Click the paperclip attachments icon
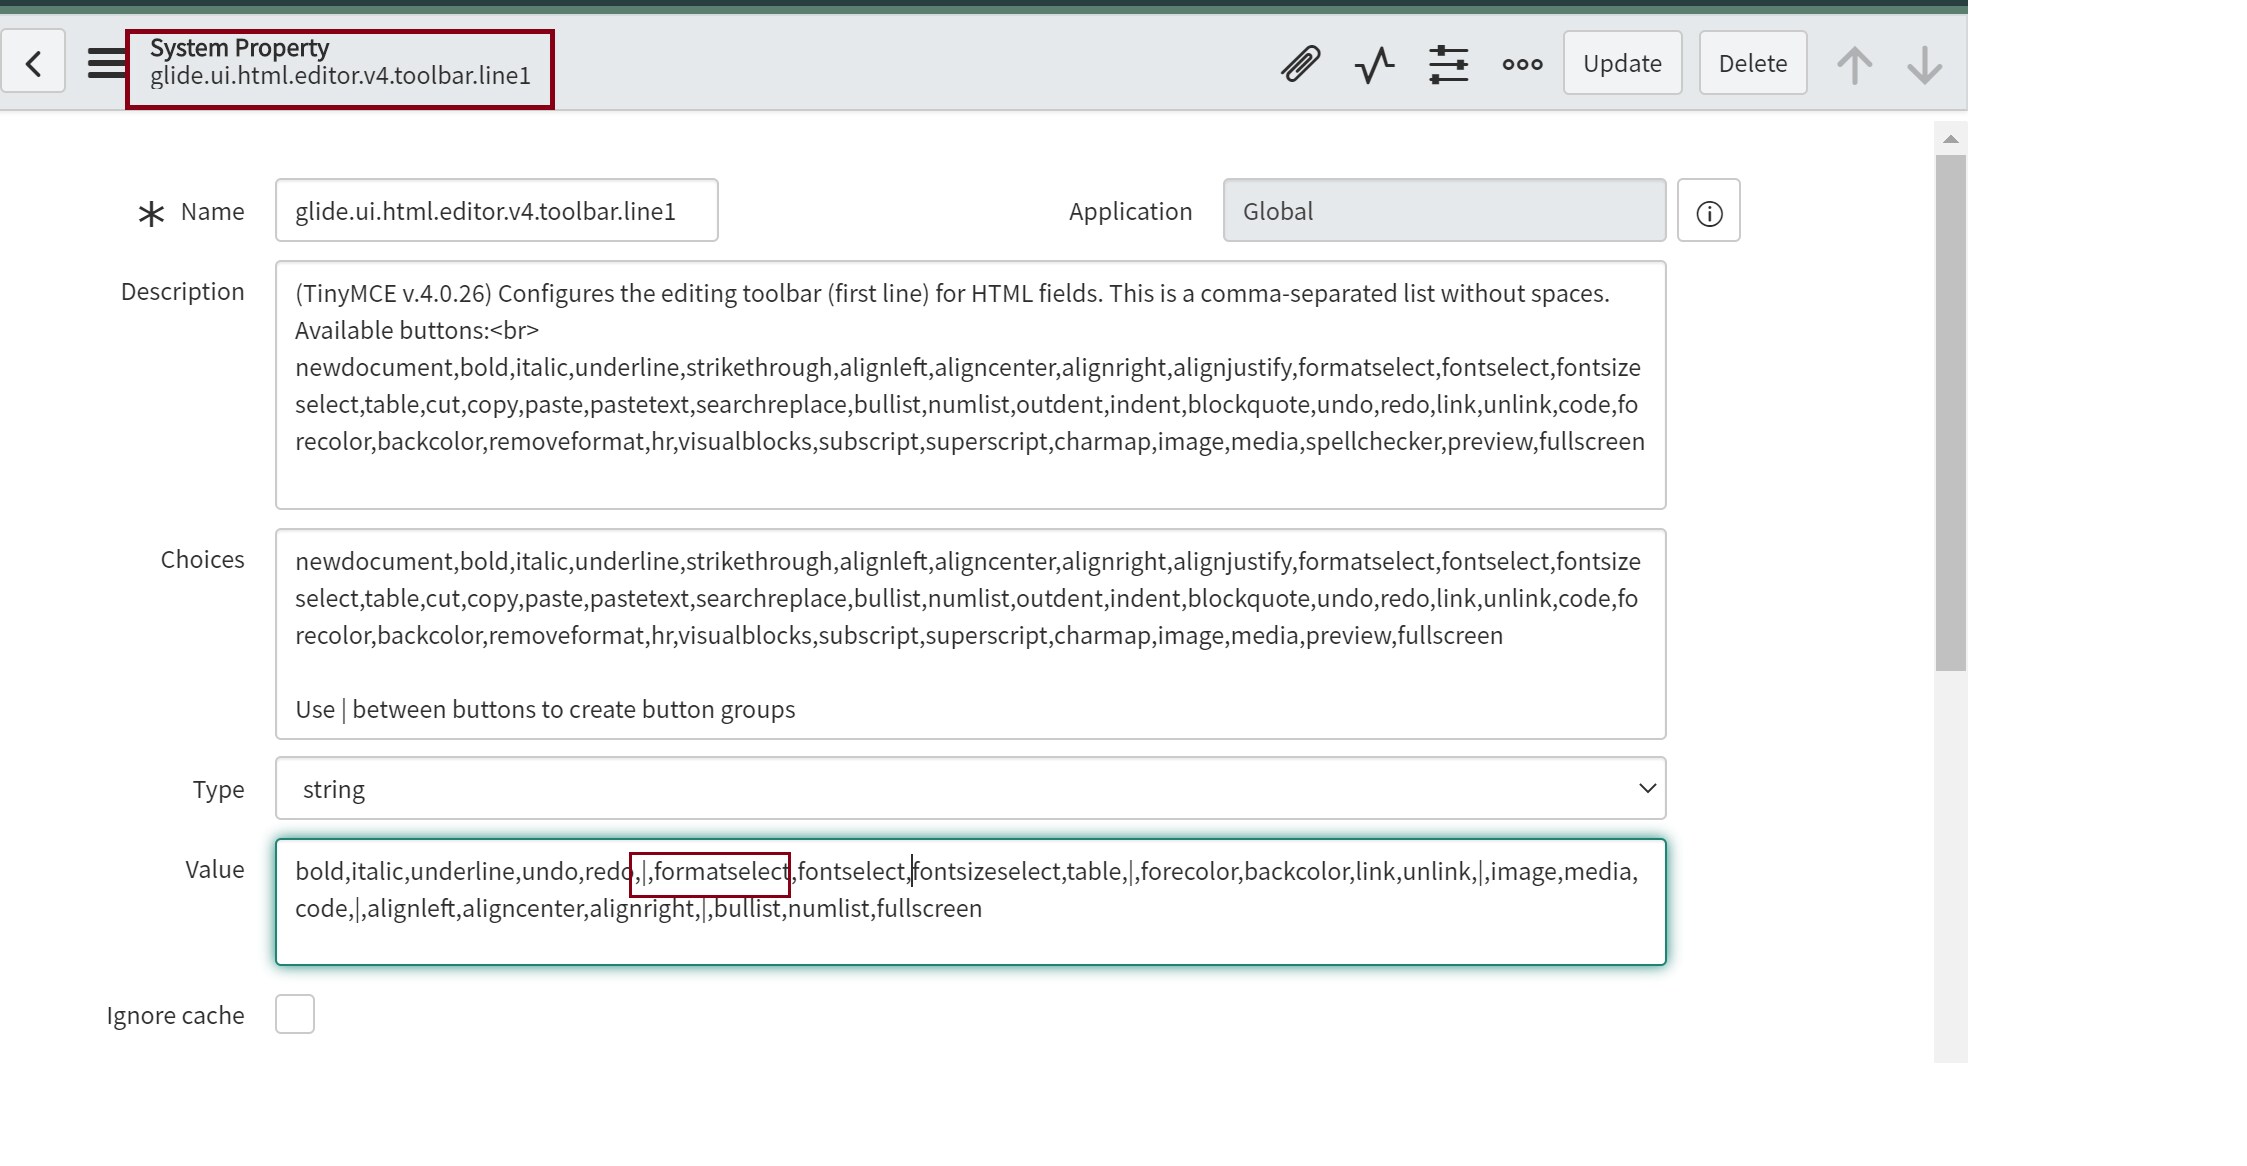The height and width of the screenshot is (1166, 2247). pos(1300,63)
